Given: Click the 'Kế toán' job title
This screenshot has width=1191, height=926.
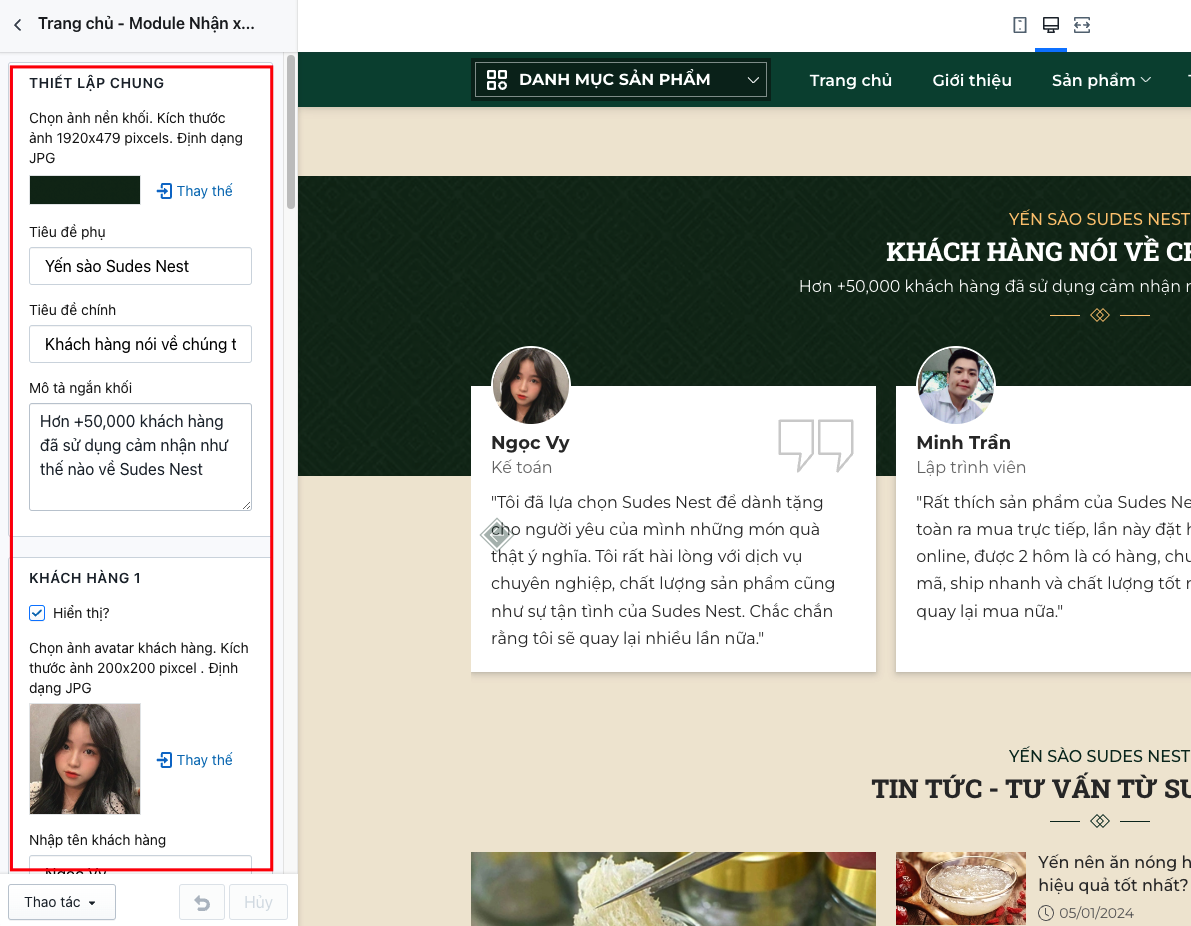Looking at the screenshot, I should [521, 467].
